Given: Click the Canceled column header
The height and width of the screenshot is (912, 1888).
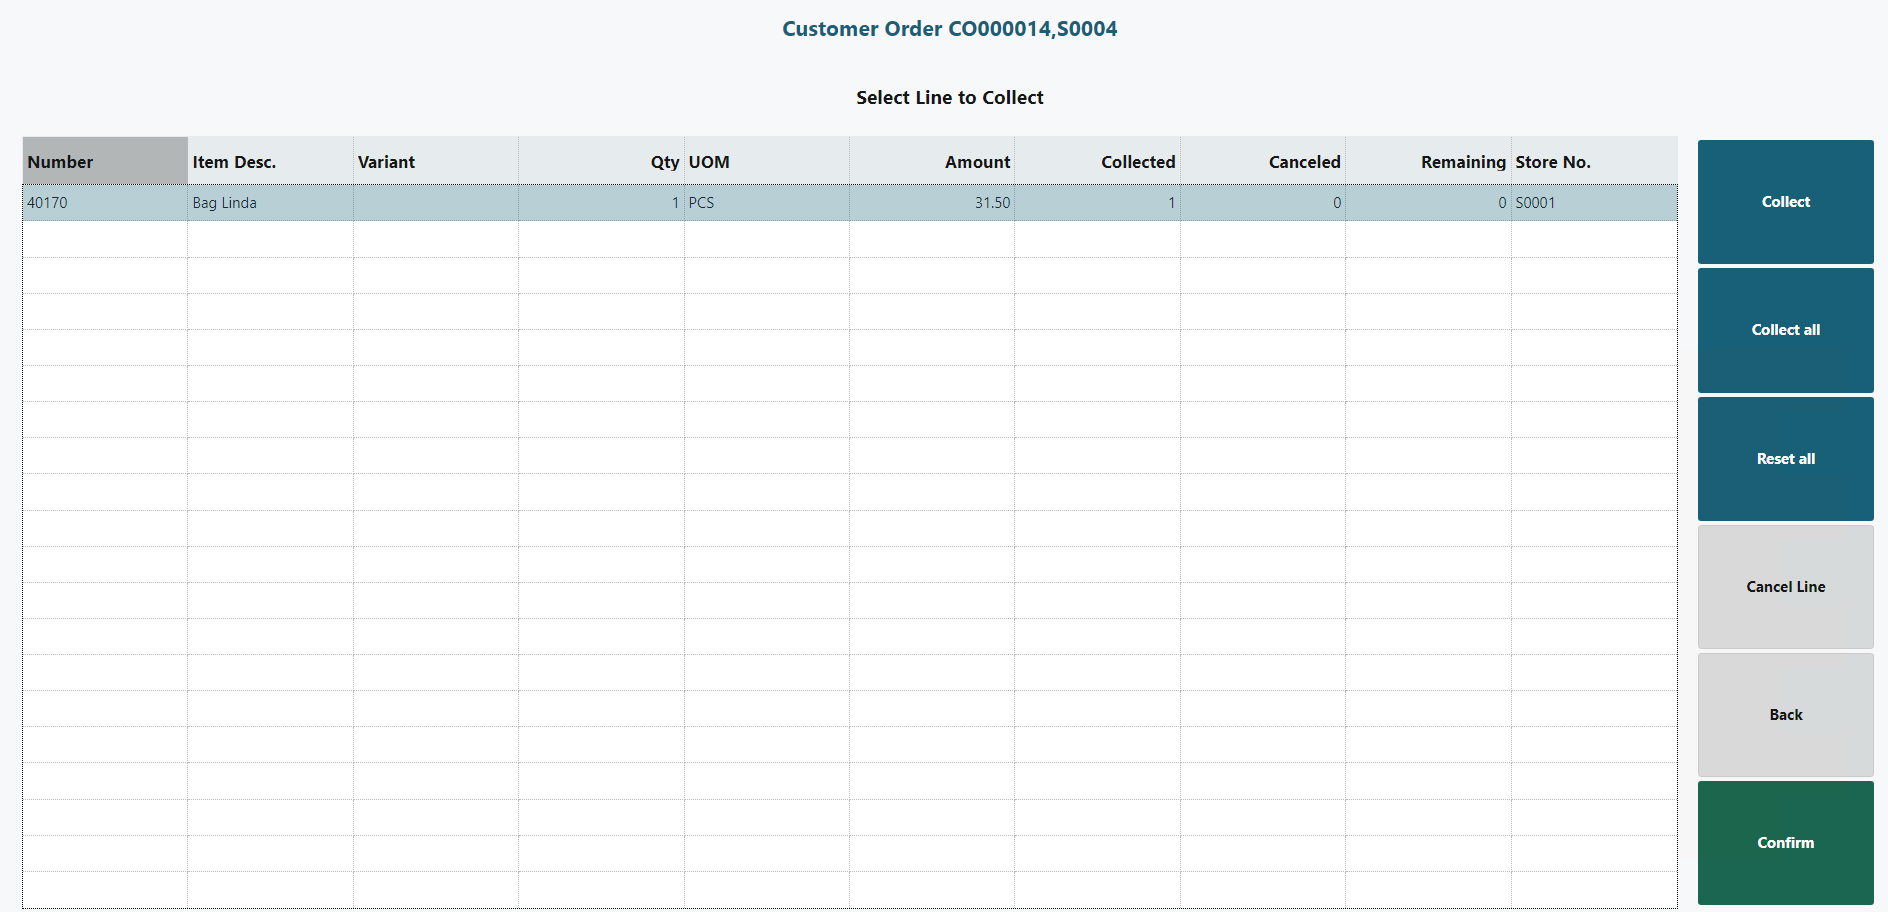Looking at the screenshot, I should 1263,162.
